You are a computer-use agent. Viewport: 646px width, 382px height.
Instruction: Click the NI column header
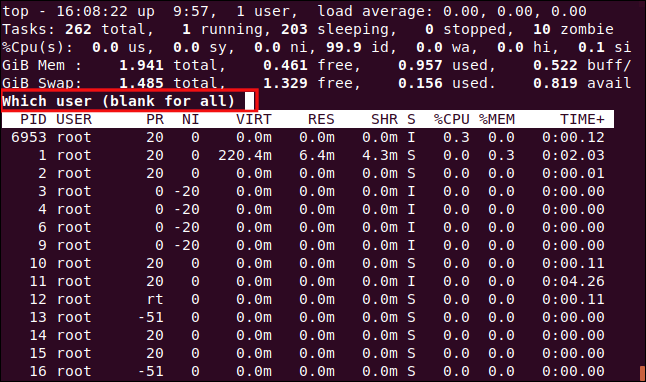[191, 119]
